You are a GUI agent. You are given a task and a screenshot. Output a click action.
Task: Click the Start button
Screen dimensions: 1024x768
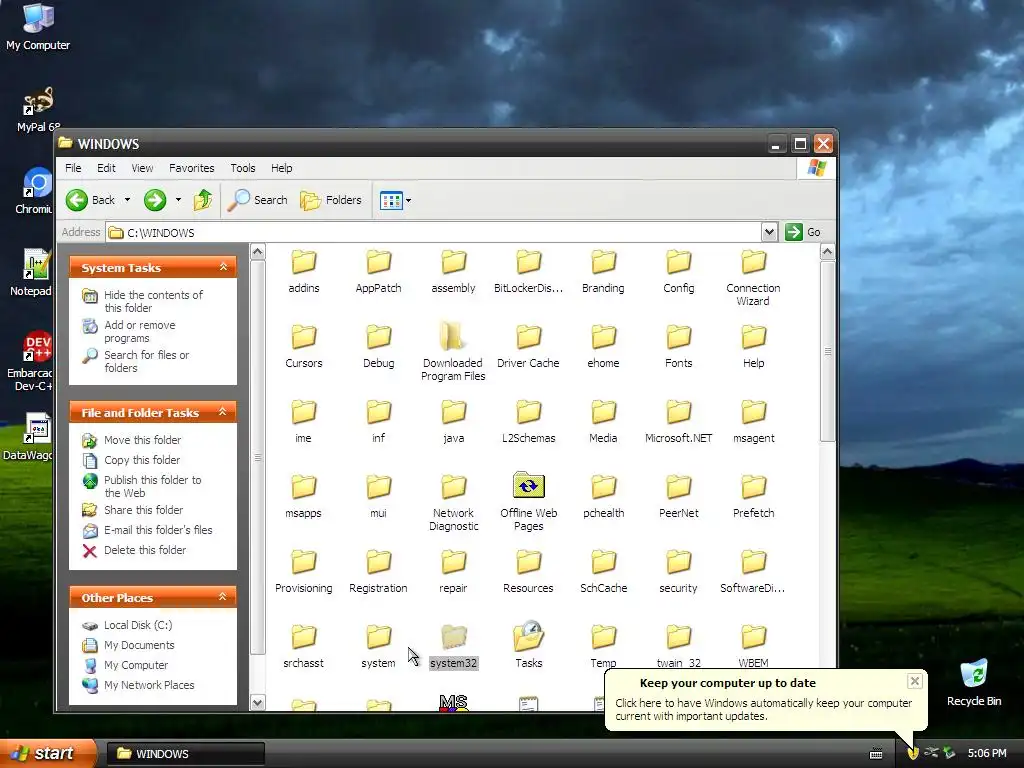click(48, 754)
